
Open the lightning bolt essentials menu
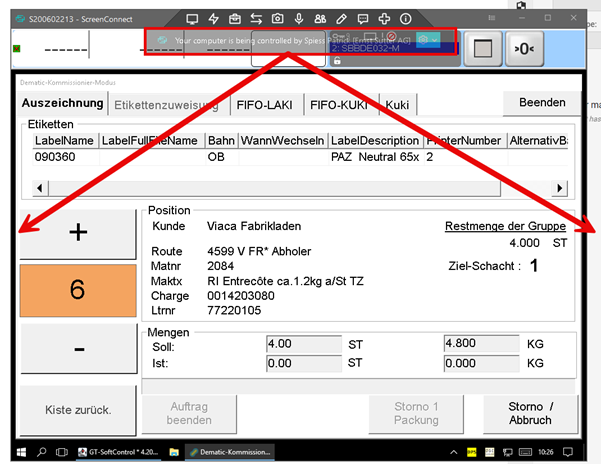tap(214, 19)
